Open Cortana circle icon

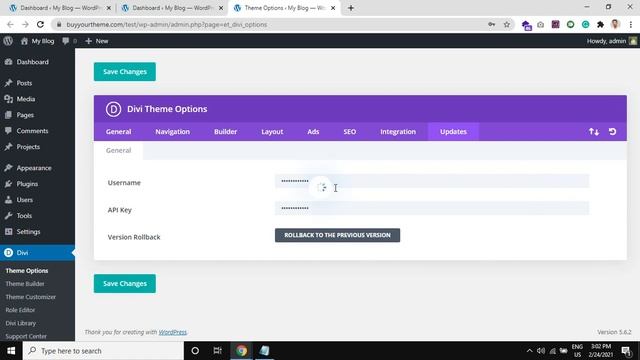pos(195,351)
